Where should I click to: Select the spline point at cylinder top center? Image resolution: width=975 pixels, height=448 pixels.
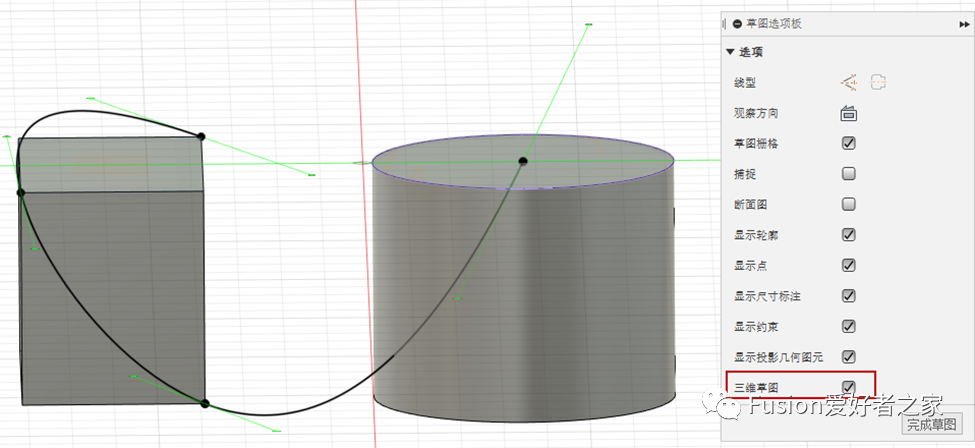pos(523,161)
